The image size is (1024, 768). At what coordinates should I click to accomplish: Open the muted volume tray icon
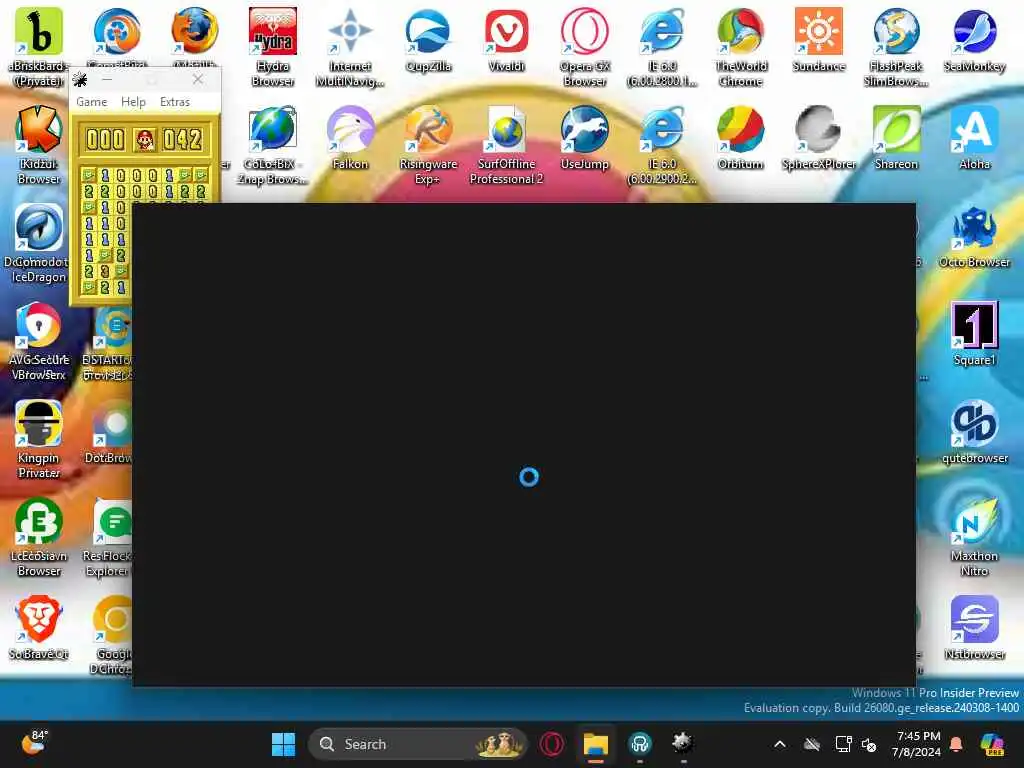869,744
